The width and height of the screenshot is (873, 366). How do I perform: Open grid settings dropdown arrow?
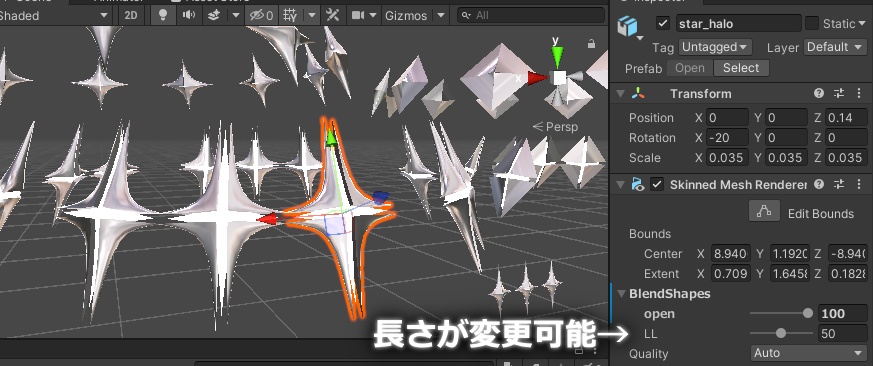[312, 15]
